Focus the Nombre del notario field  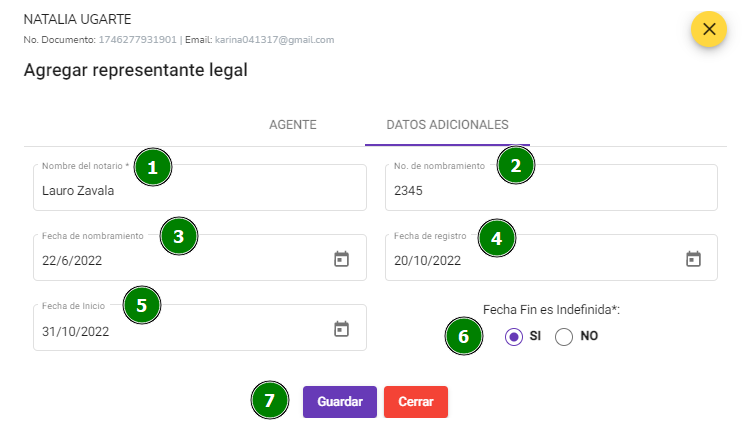coord(200,188)
